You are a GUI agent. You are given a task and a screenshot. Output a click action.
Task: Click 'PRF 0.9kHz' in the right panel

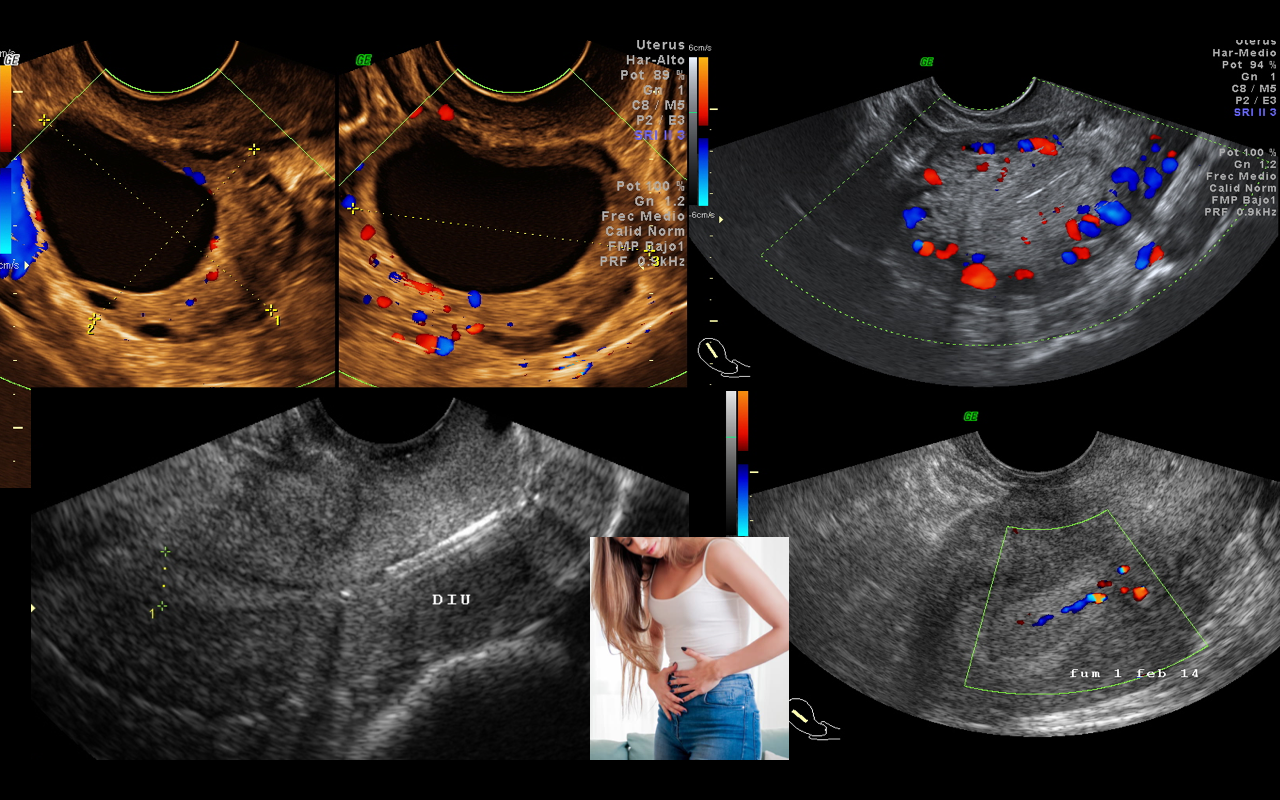click(x=1240, y=212)
